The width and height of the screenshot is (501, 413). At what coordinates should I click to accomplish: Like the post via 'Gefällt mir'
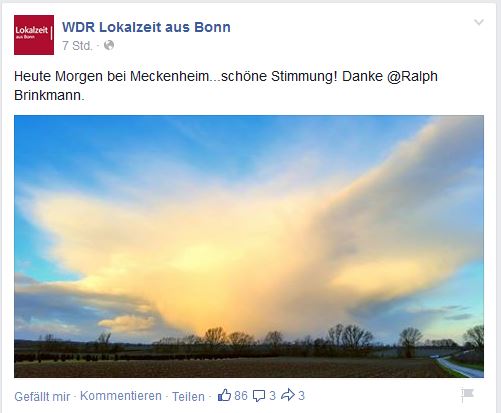pos(42,396)
